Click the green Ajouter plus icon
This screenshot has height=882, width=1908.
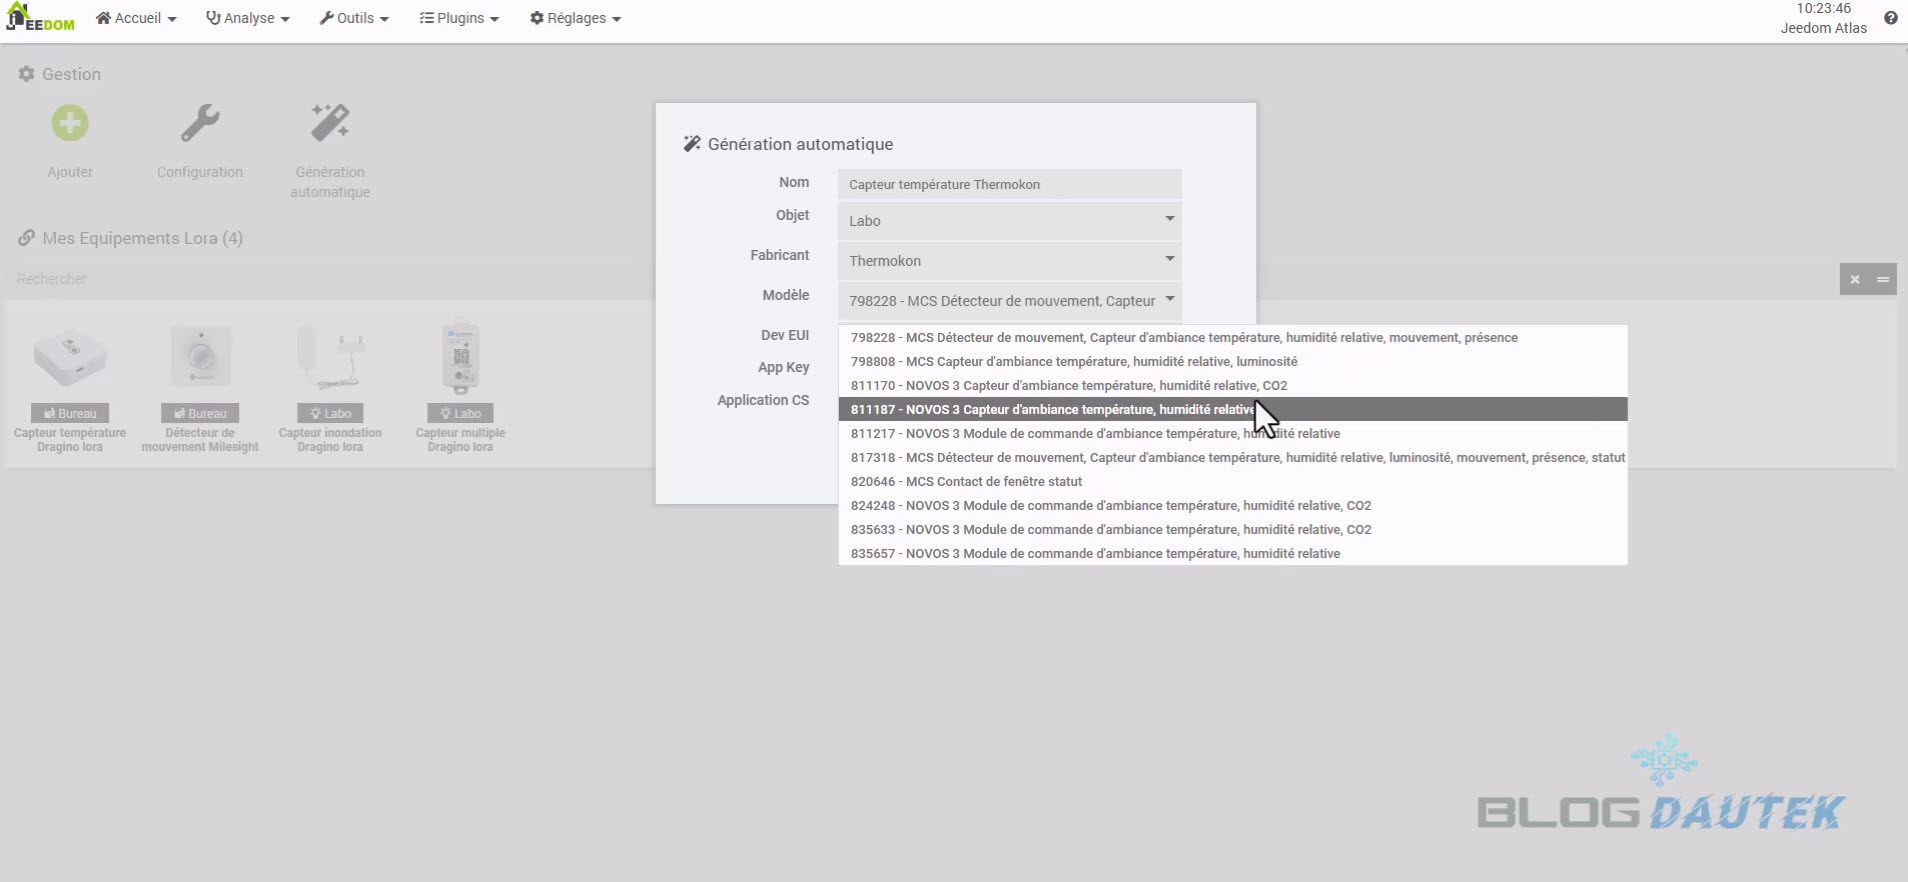coord(70,124)
